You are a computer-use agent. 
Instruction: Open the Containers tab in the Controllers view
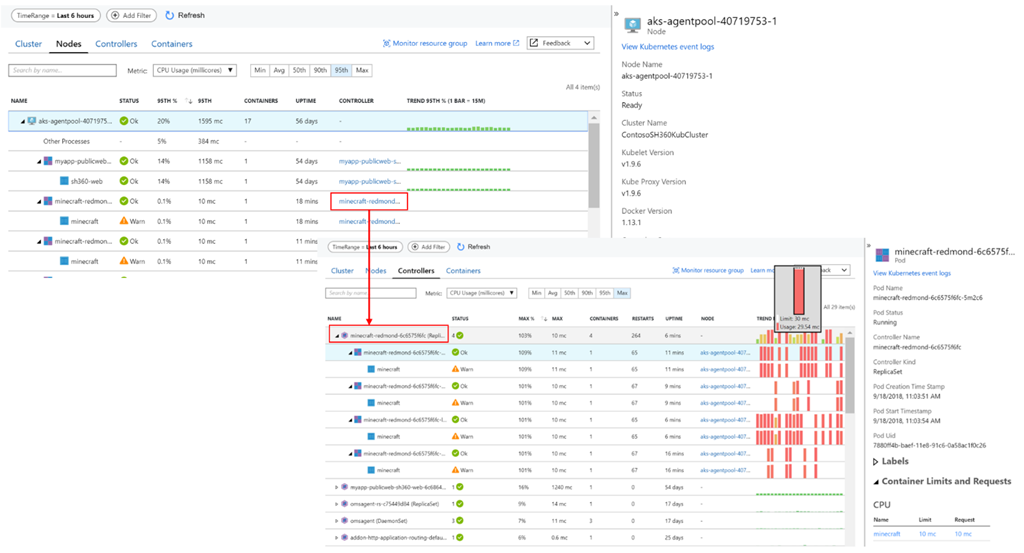[x=463, y=271]
